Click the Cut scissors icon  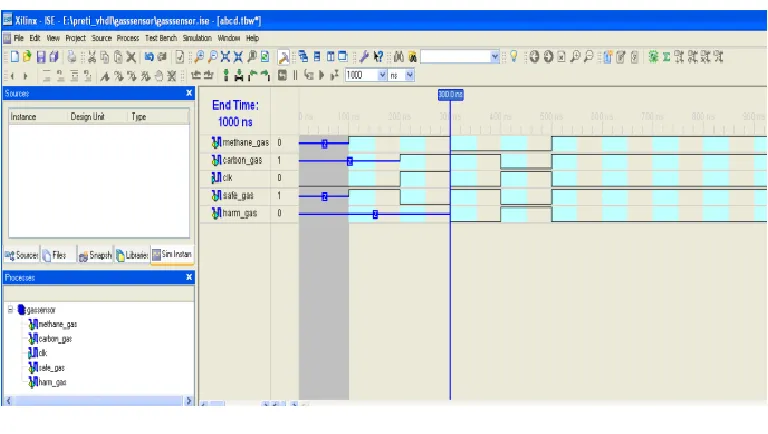(x=92, y=57)
